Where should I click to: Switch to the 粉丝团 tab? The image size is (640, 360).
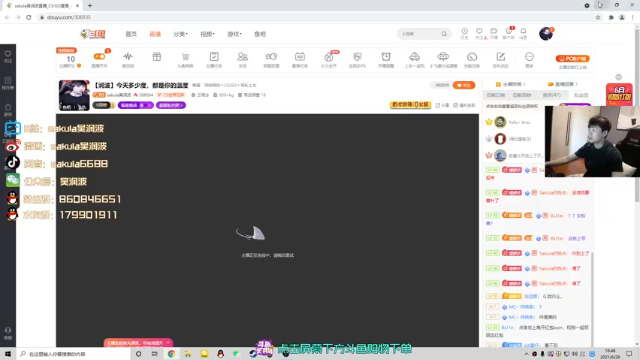(x=581, y=95)
